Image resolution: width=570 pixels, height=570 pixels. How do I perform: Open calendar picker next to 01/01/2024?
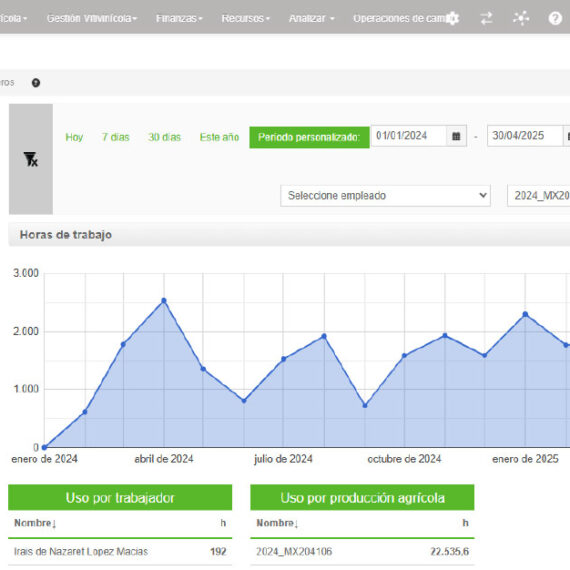coord(456,136)
